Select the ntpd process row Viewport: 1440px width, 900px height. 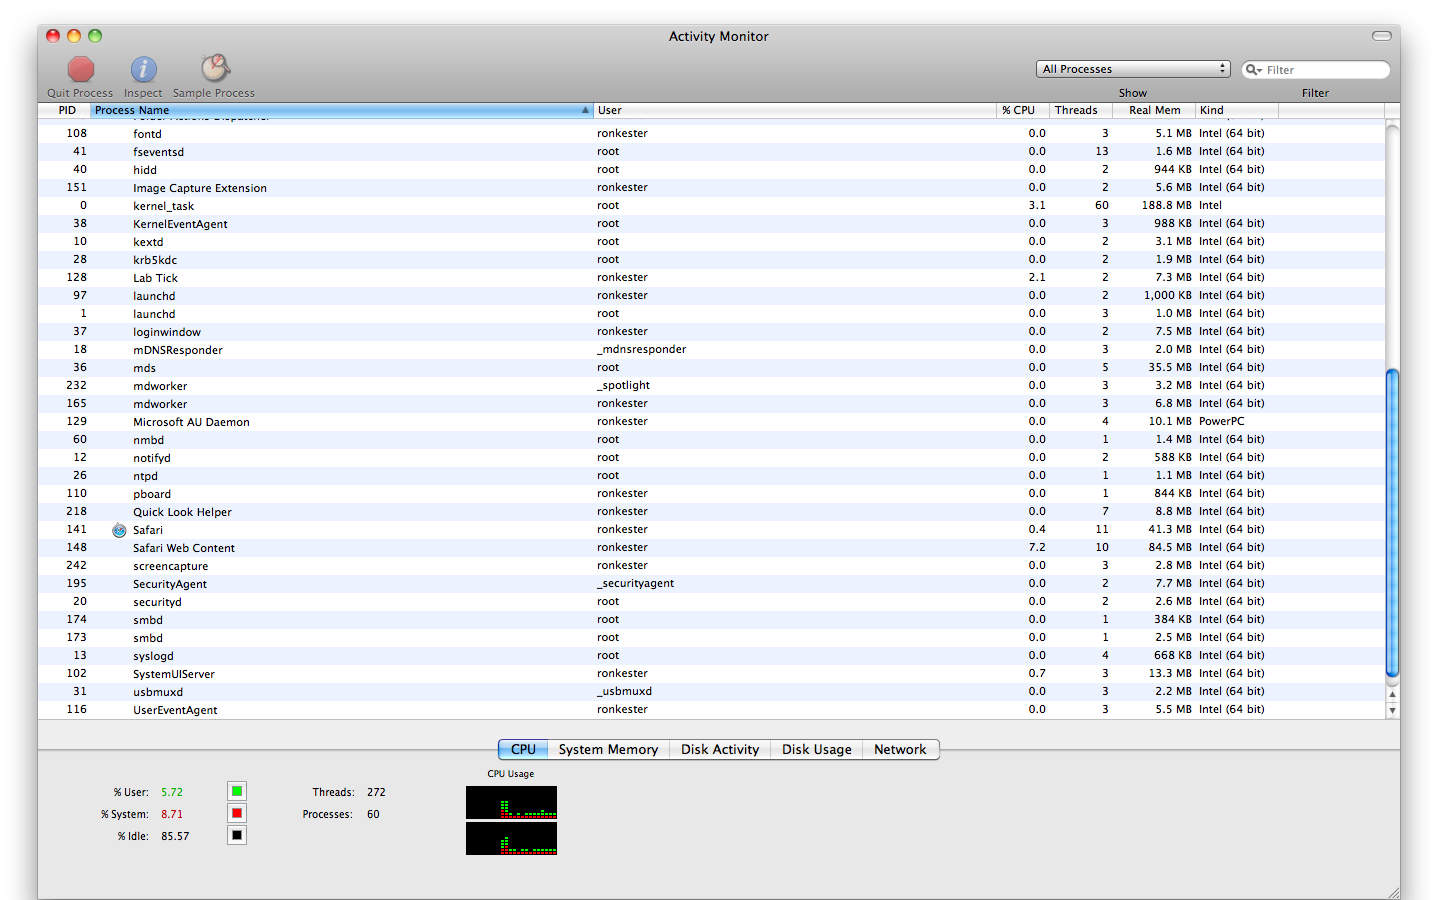tap(711, 475)
